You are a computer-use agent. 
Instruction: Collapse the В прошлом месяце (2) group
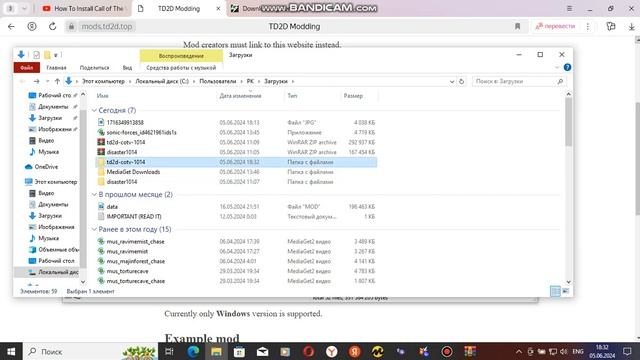94,195
